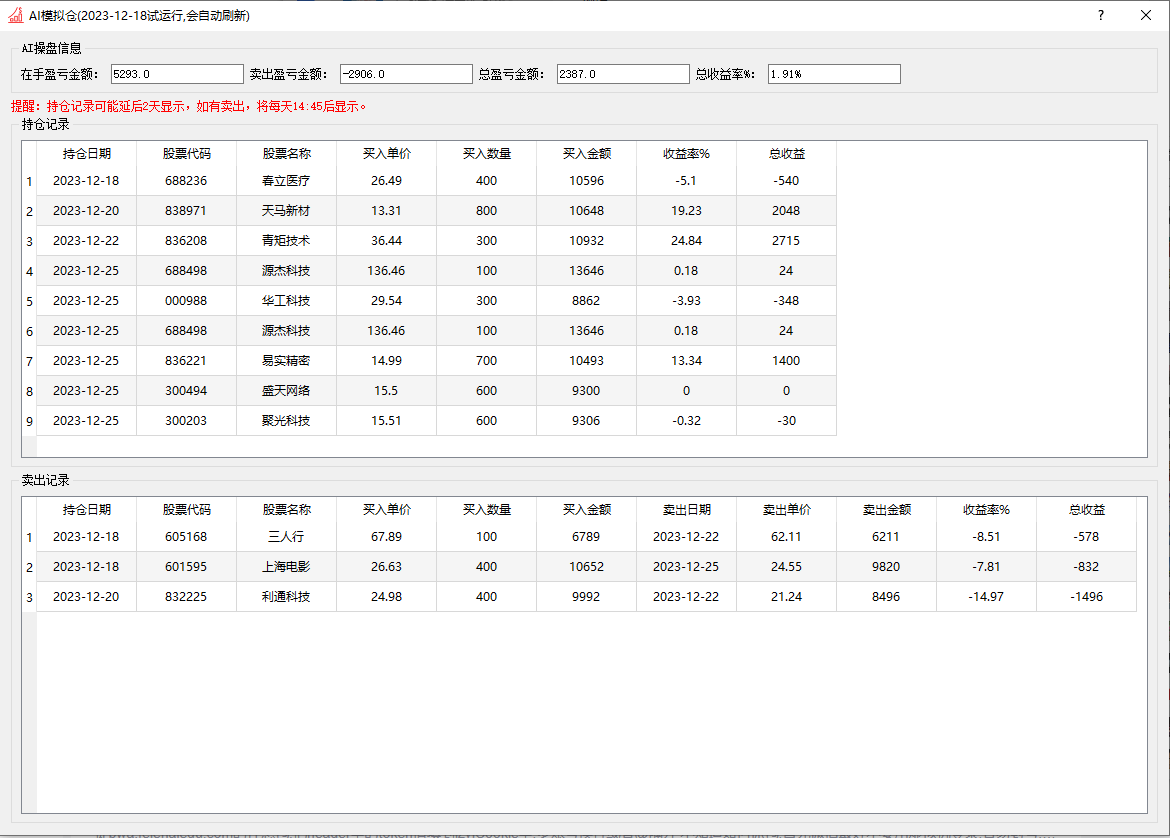Click 三人行 in the sell records table

tap(286, 537)
